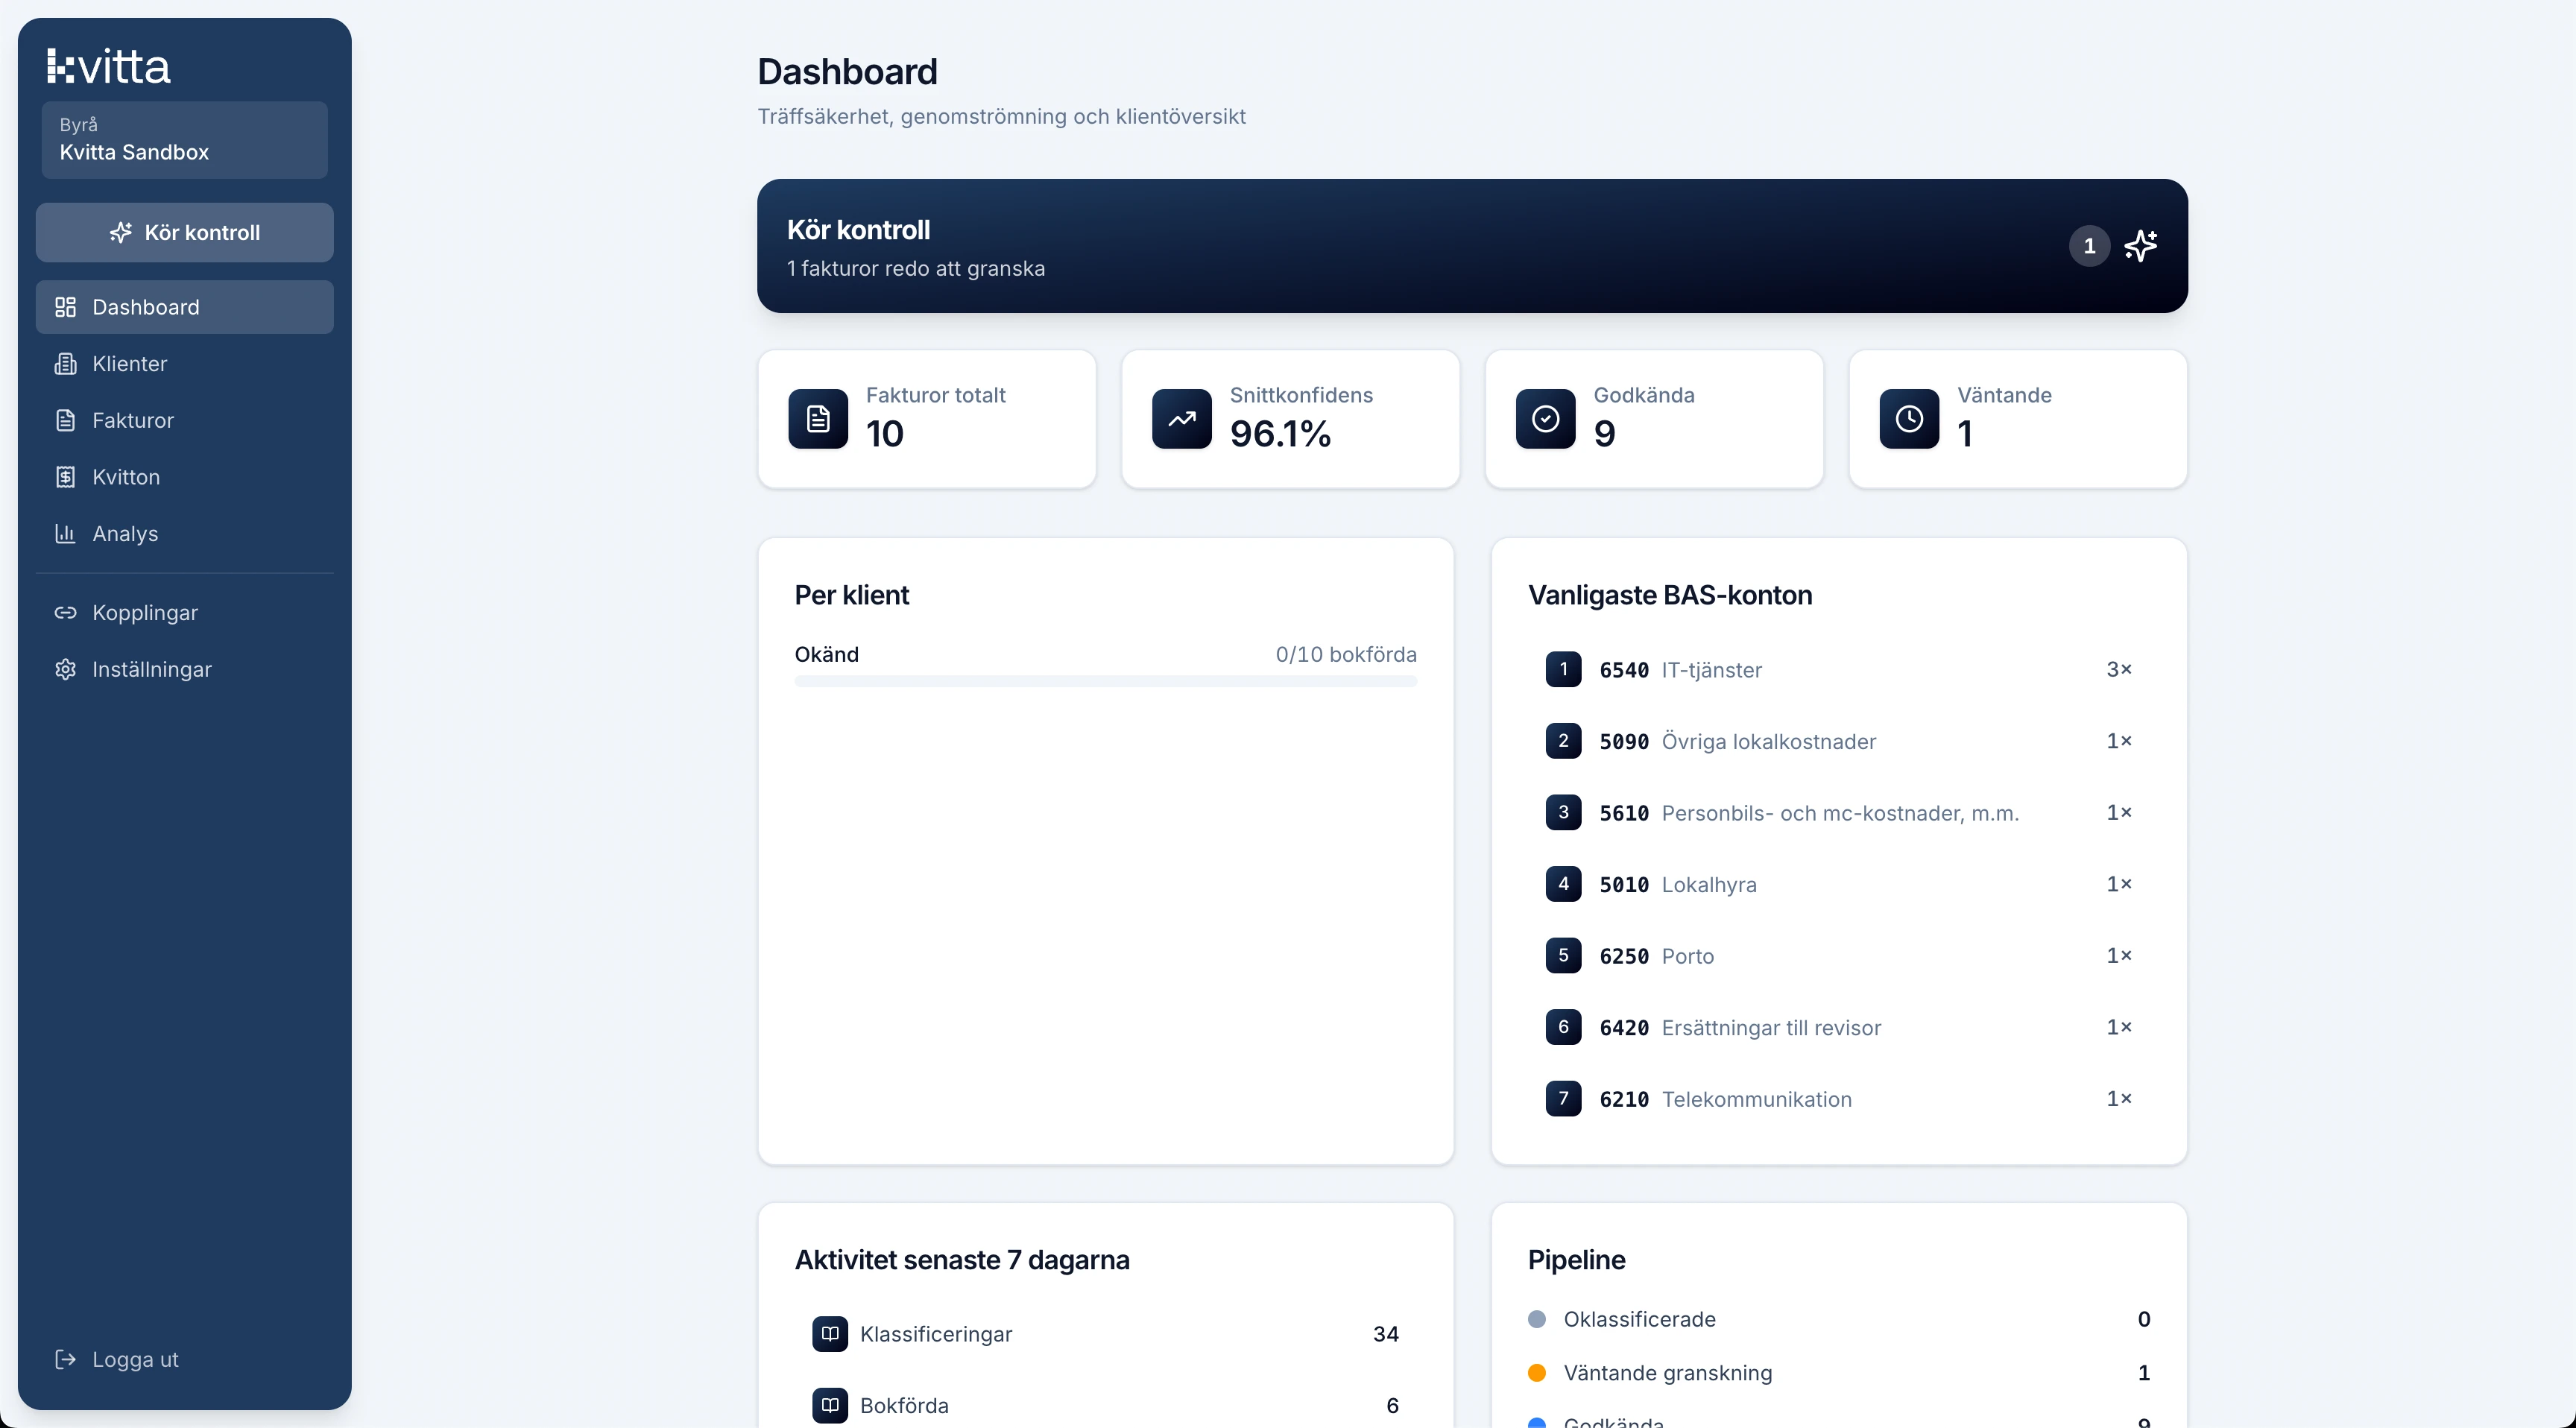Click the book icon next to Bokförda
The width and height of the screenshot is (2576, 1428).
tap(830, 1405)
